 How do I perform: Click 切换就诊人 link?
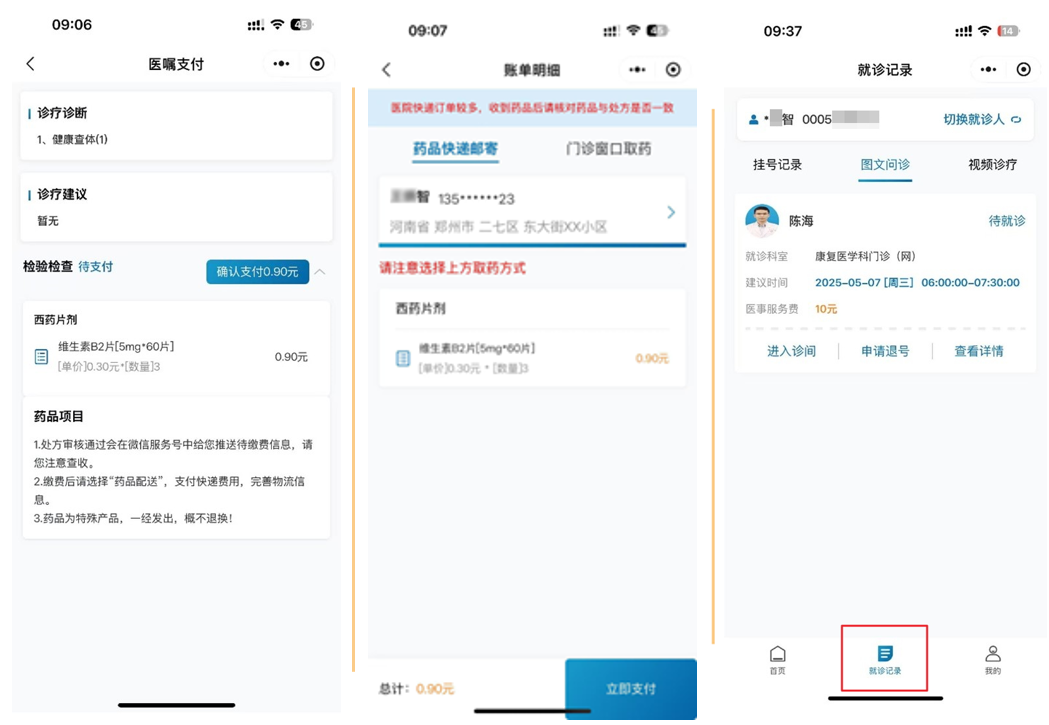(973, 119)
